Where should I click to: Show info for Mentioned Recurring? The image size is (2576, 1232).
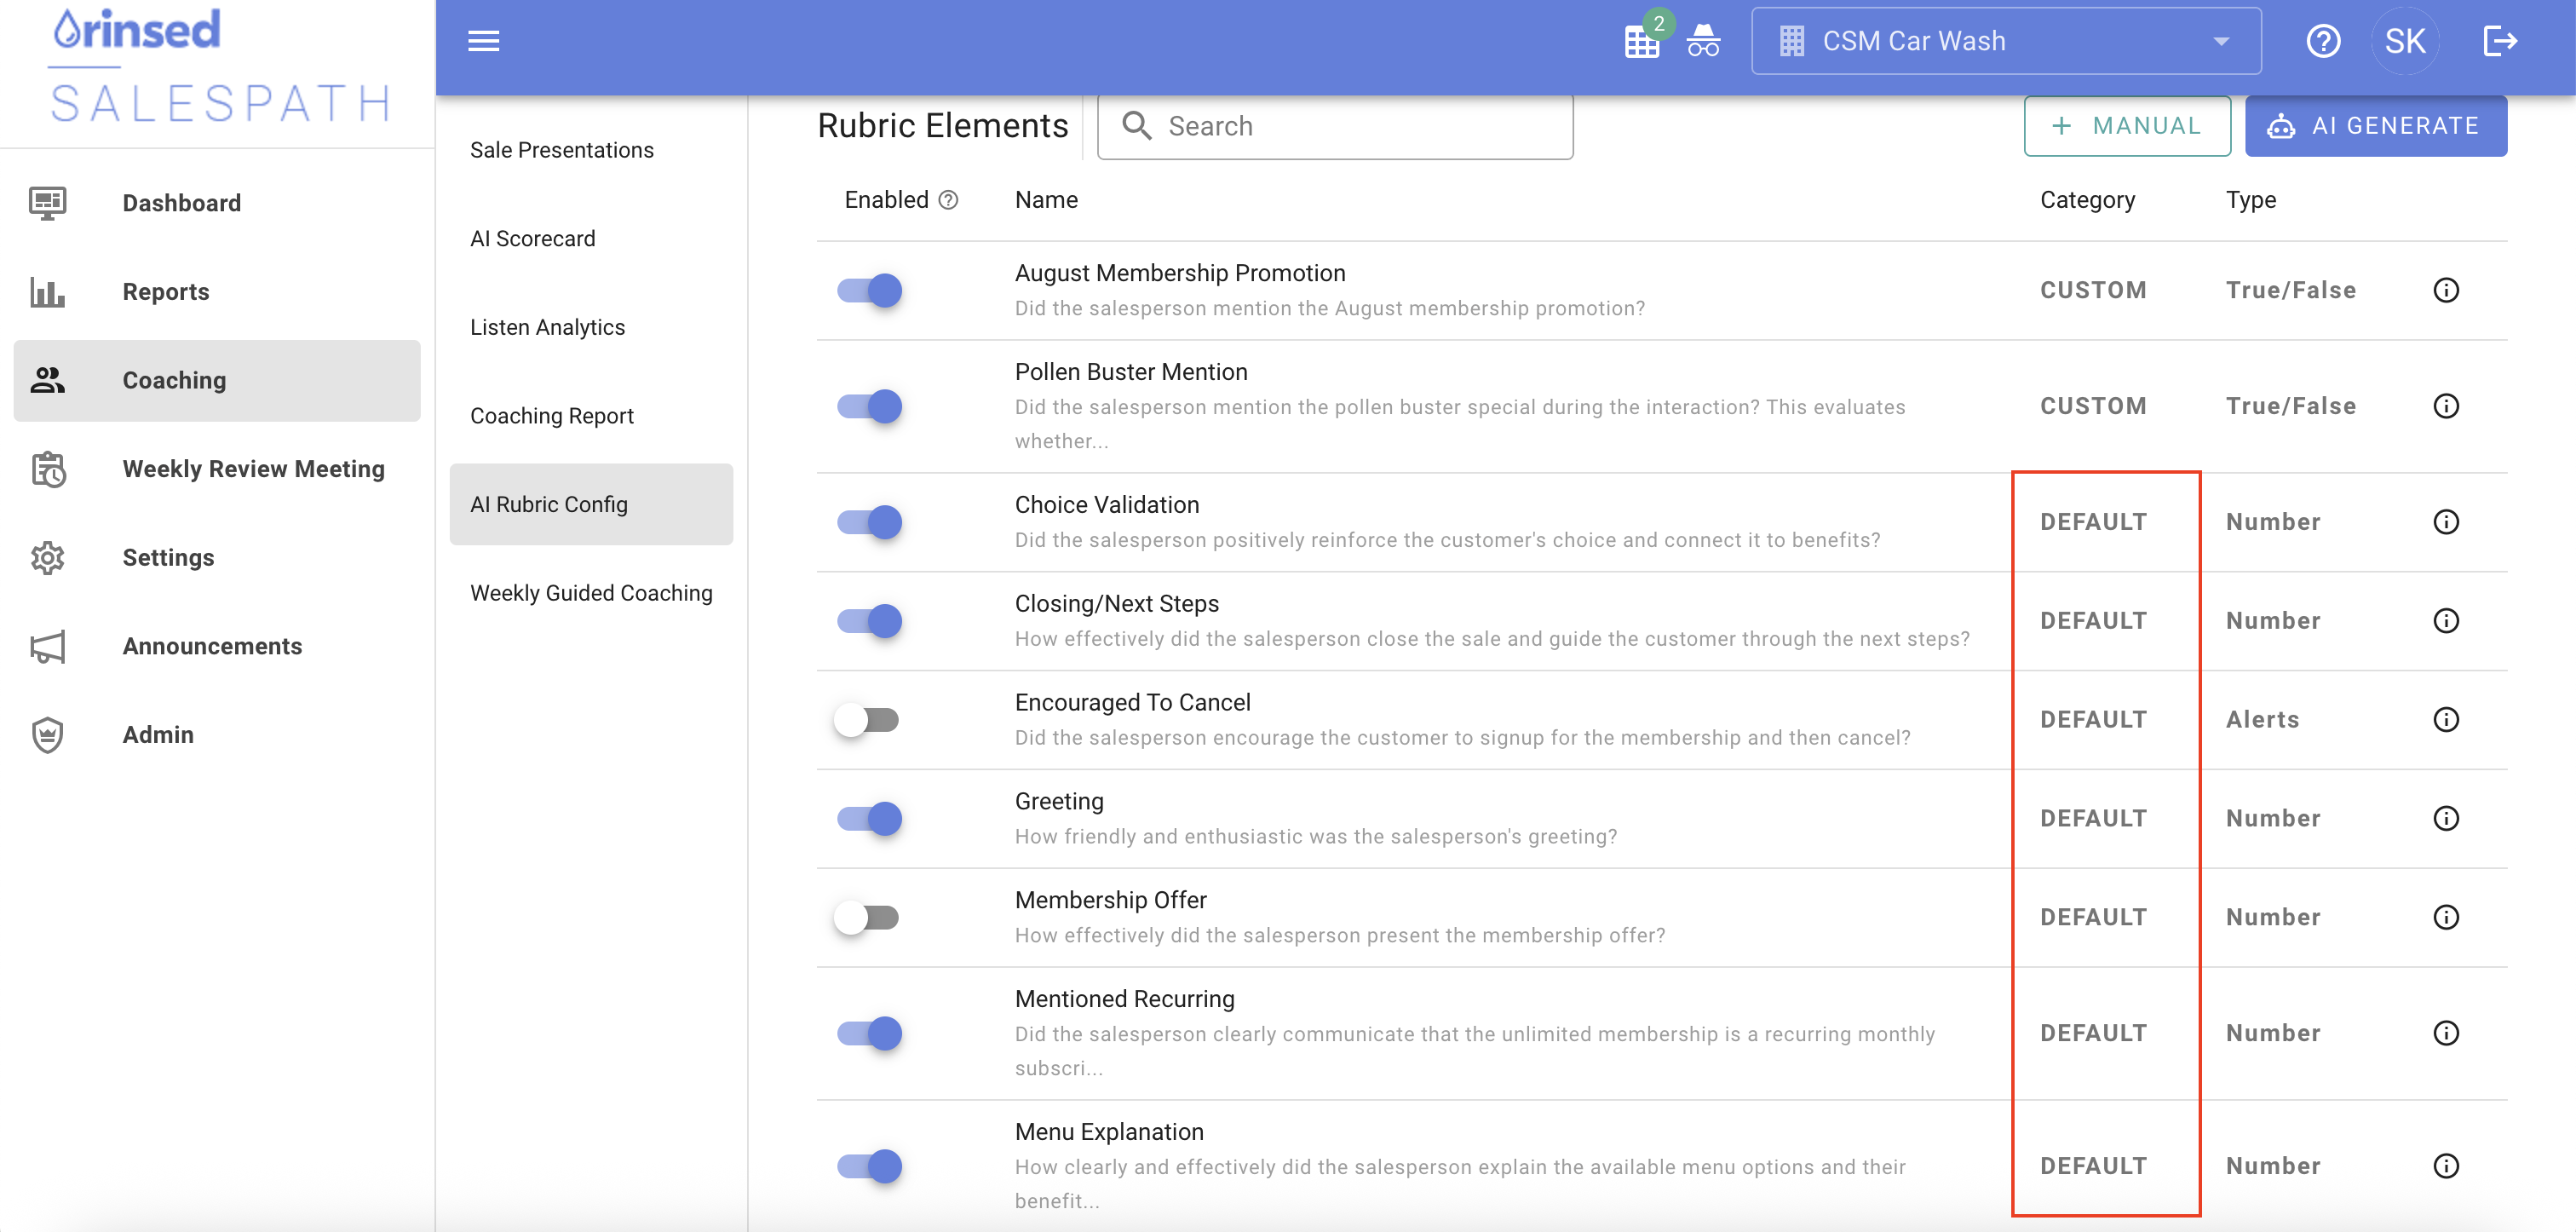pos(2446,1033)
